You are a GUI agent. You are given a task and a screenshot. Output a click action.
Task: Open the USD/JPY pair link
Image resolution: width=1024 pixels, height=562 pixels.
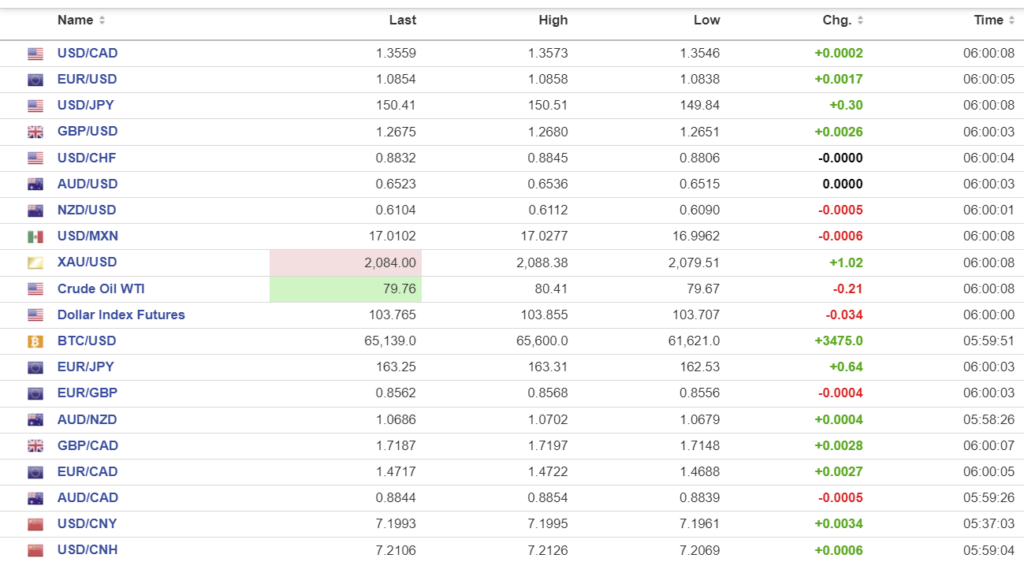click(87, 105)
